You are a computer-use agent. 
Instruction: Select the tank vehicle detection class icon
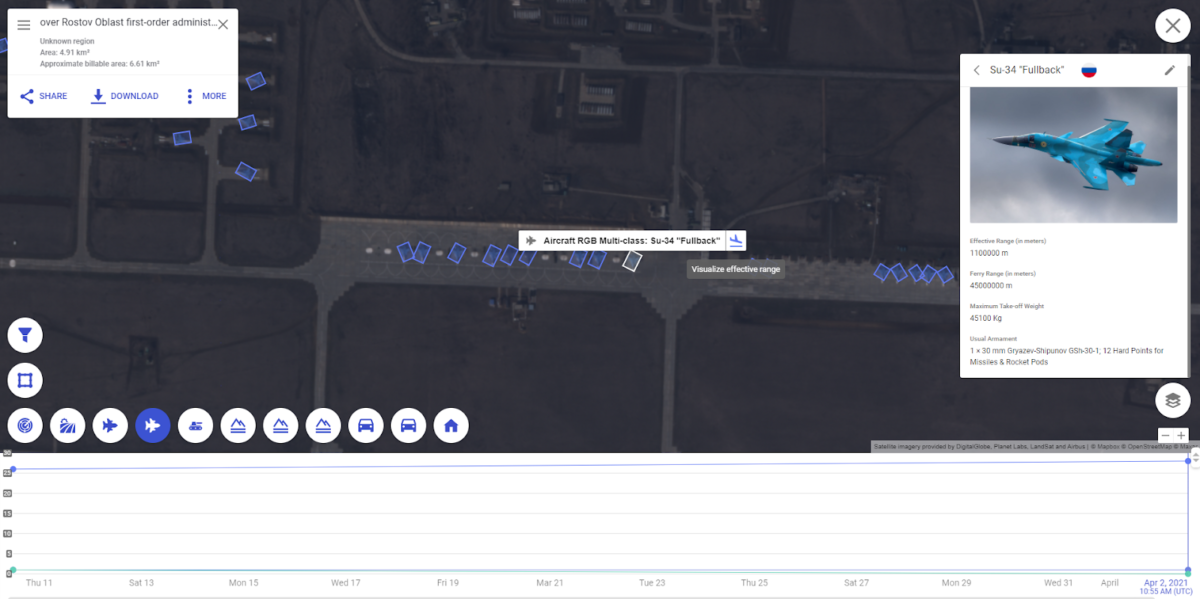pyautogui.click(x=195, y=425)
